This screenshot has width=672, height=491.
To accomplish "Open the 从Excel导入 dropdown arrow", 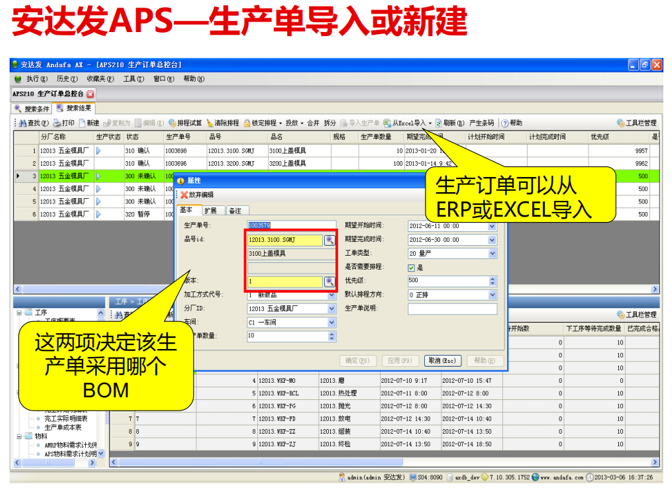I will point(430,123).
